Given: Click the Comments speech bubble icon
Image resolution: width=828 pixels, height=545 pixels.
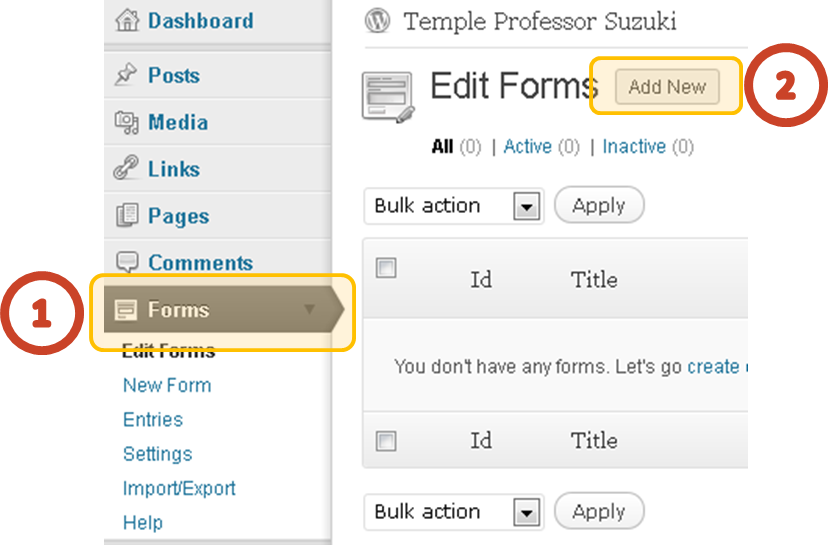Looking at the screenshot, I should [127, 261].
